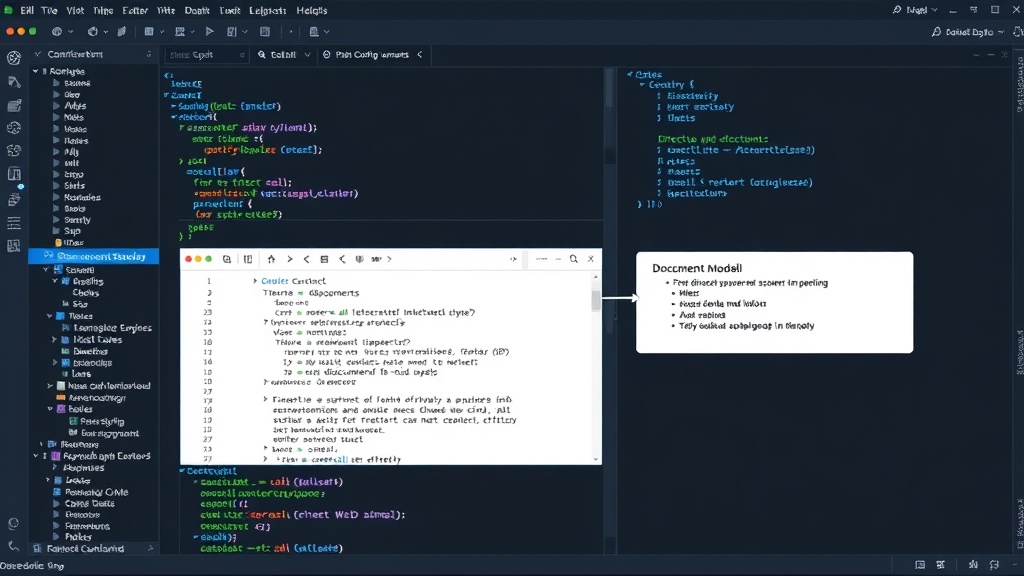Click the search field above the editor
Viewport: 1024px width, 576px height.
(x=206, y=55)
